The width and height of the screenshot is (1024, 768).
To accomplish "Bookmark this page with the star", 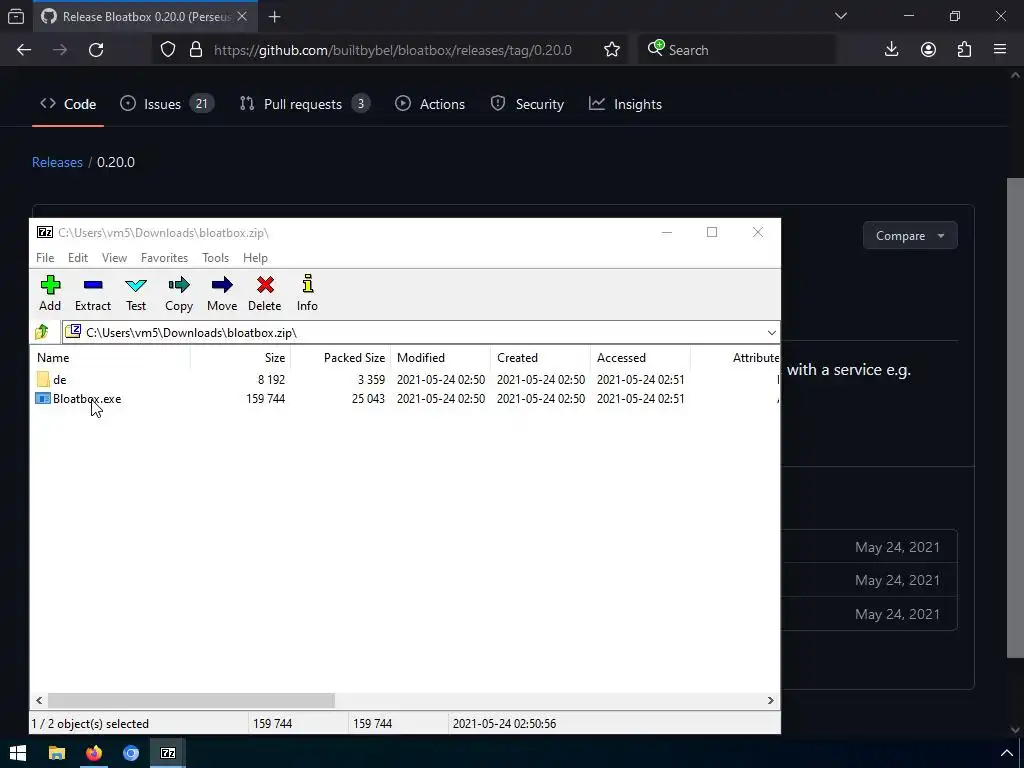I will [612, 50].
